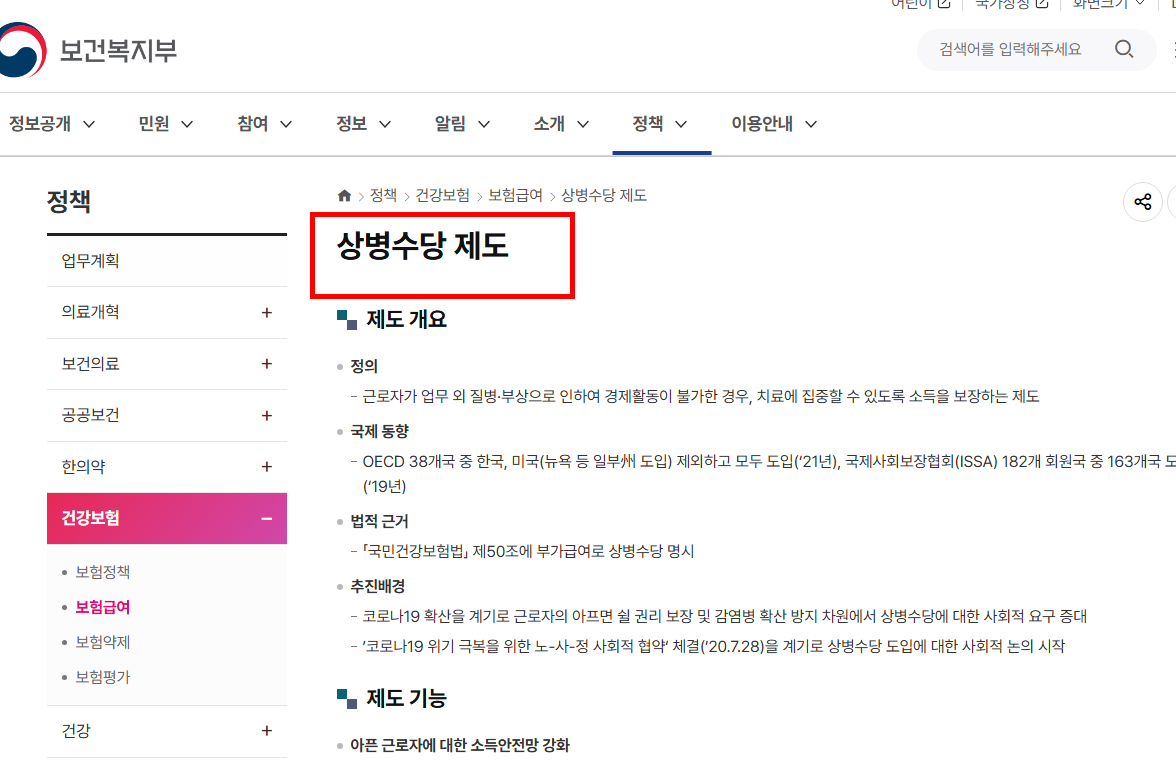This screenshot has height=766, width=1176.
Task: Click the search magnifier icon
Action: pyautogui.click(x=1124, y=48)
